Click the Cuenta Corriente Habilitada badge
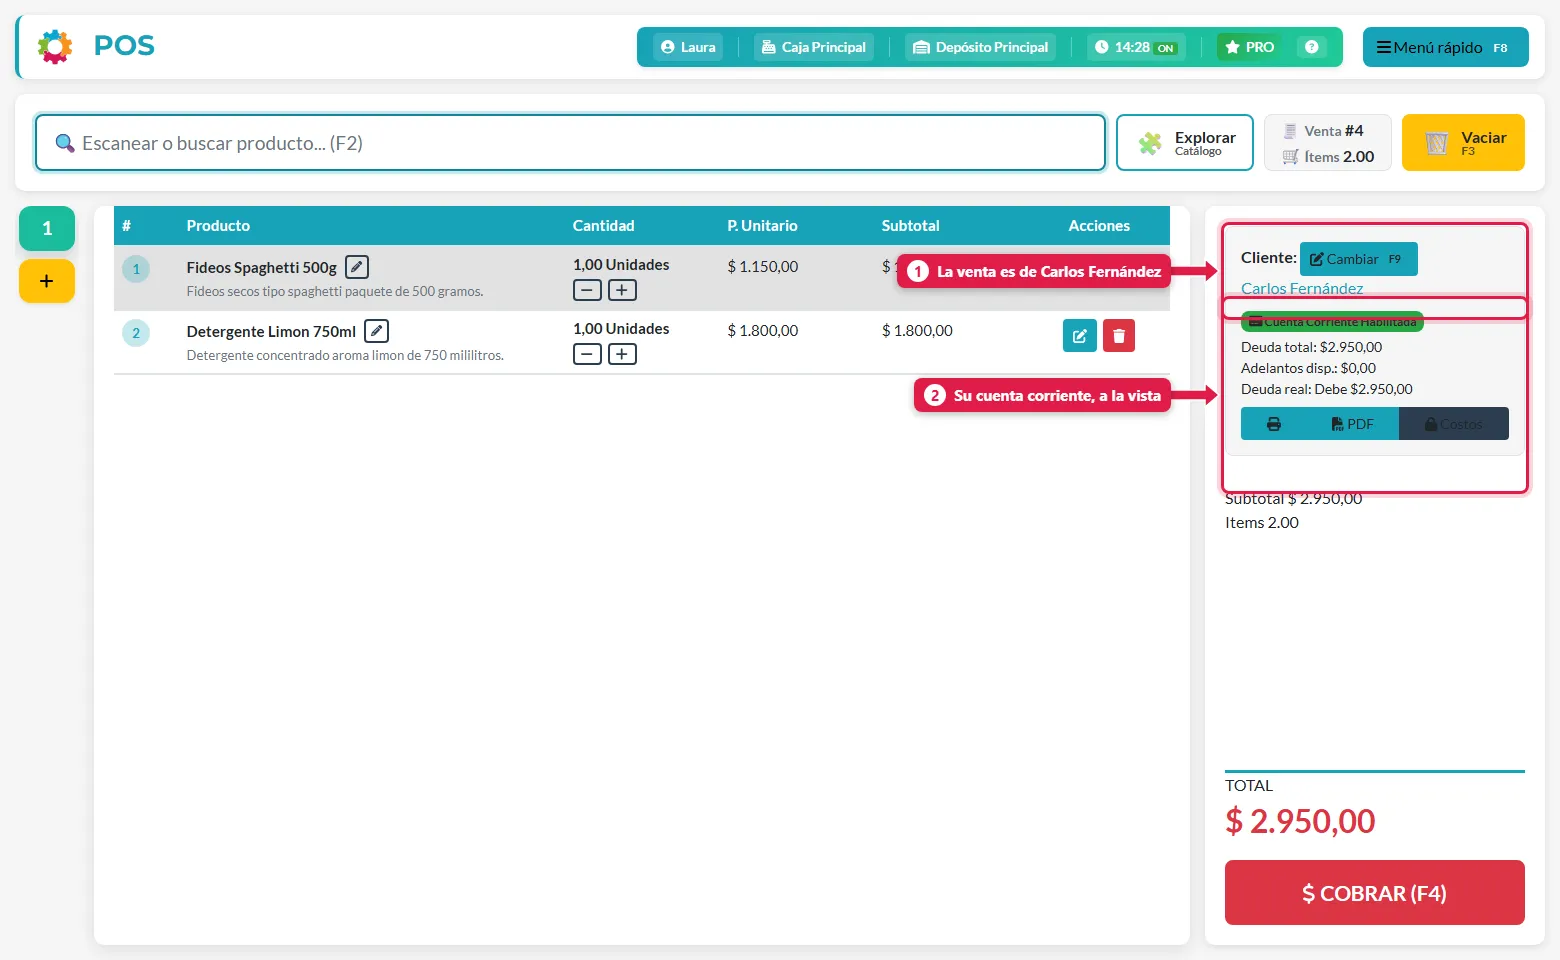Screen dimensions: 1560x960 click(1332, 322)
